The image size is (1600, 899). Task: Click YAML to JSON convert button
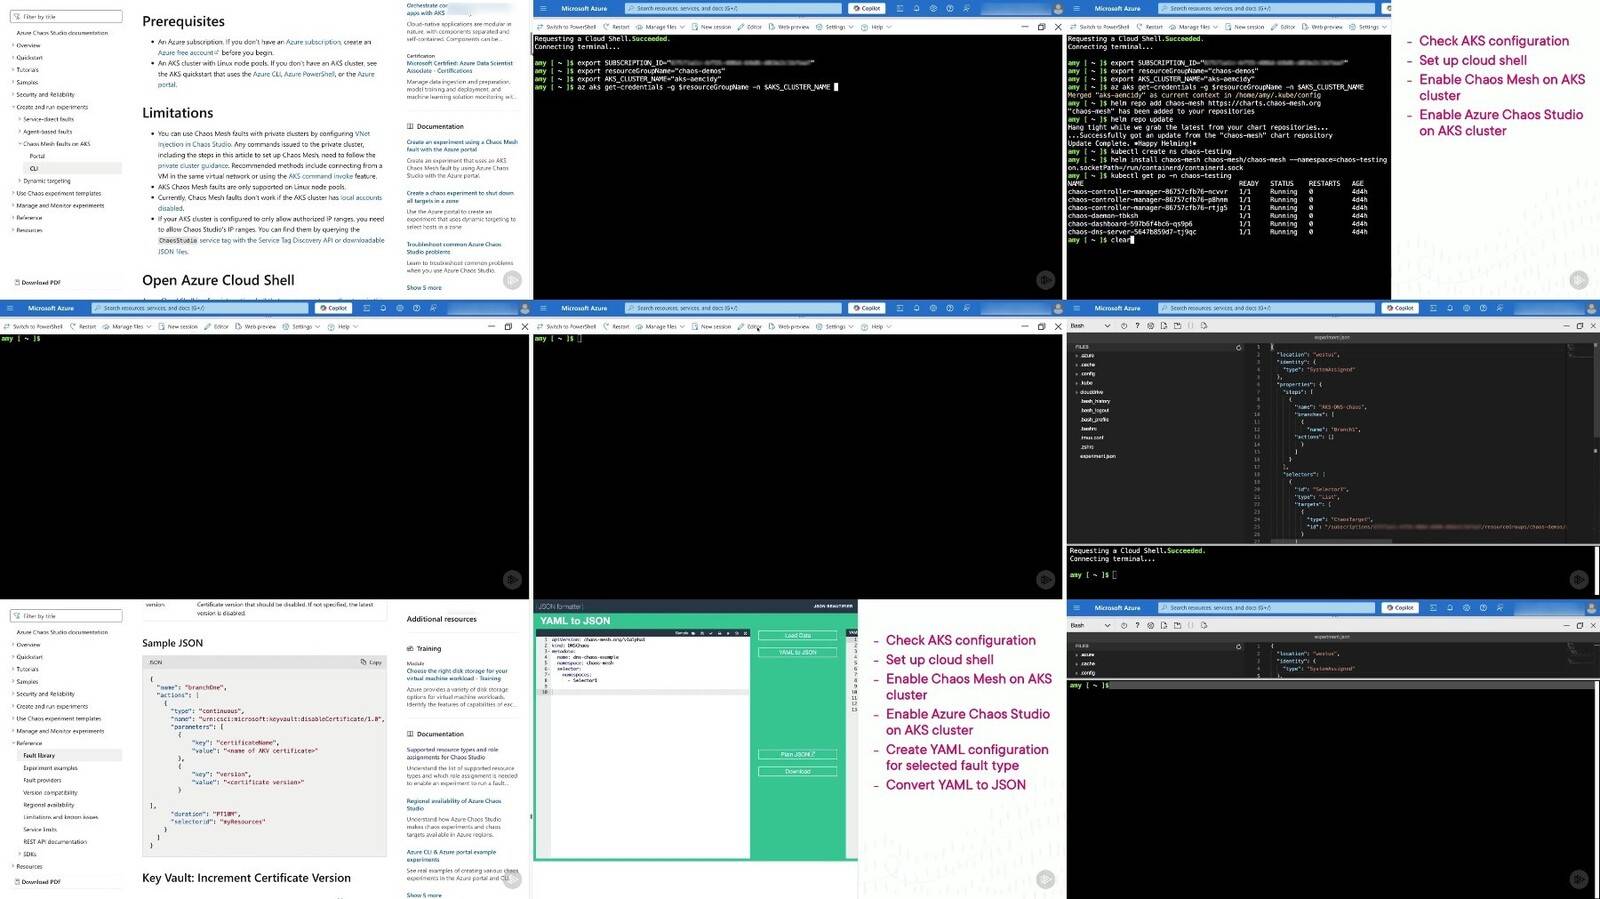798,652
